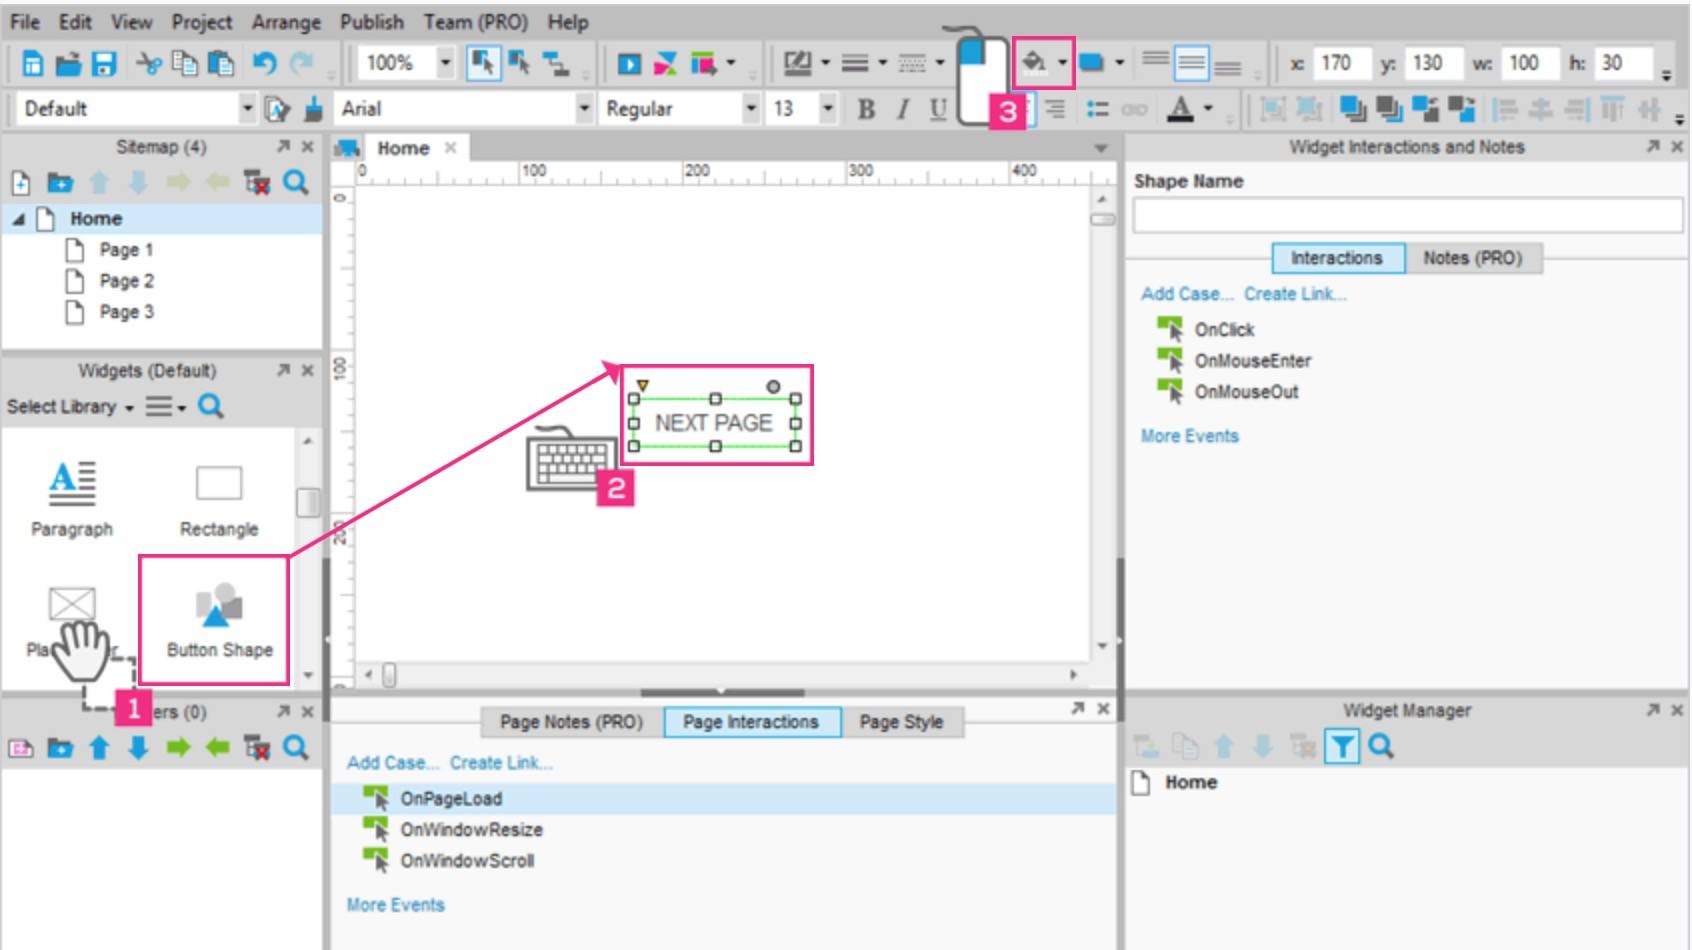
Task: Click the Widget Manager filter icon
Action: tap(1342, 746)
